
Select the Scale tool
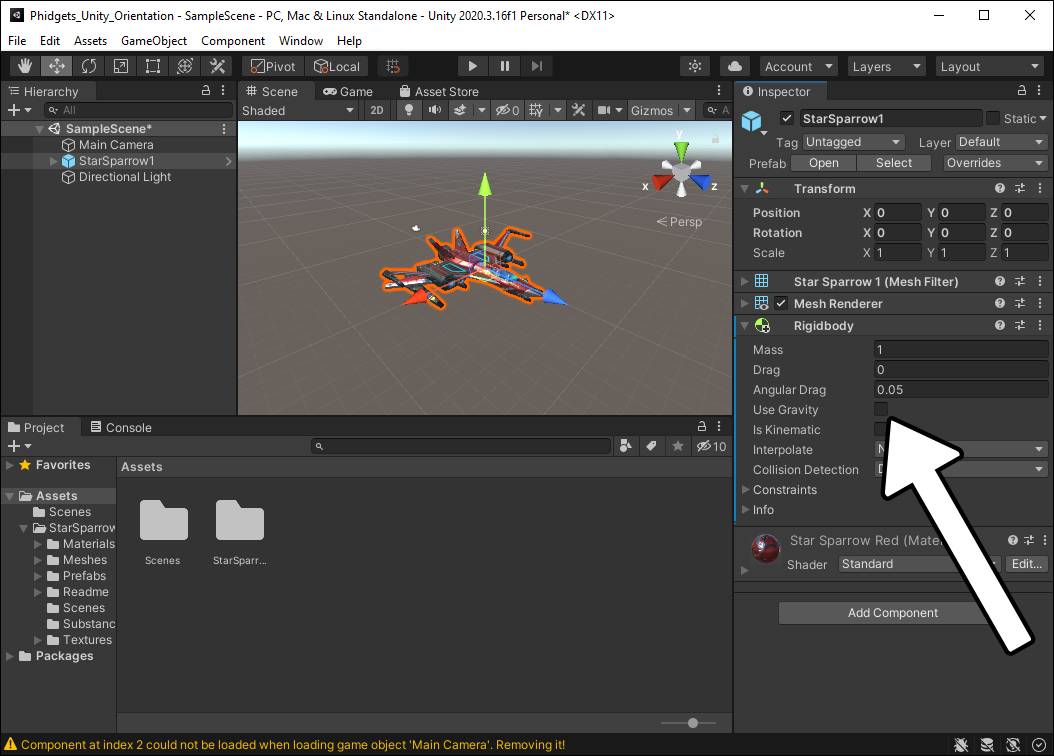(x=120, y=66)
